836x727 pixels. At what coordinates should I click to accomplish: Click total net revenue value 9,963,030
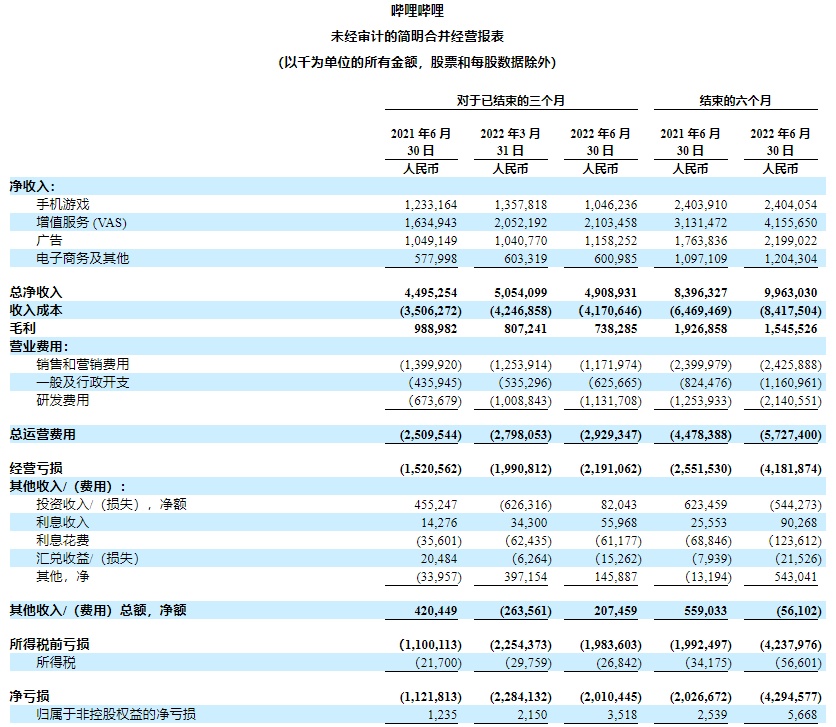[791, 293]
